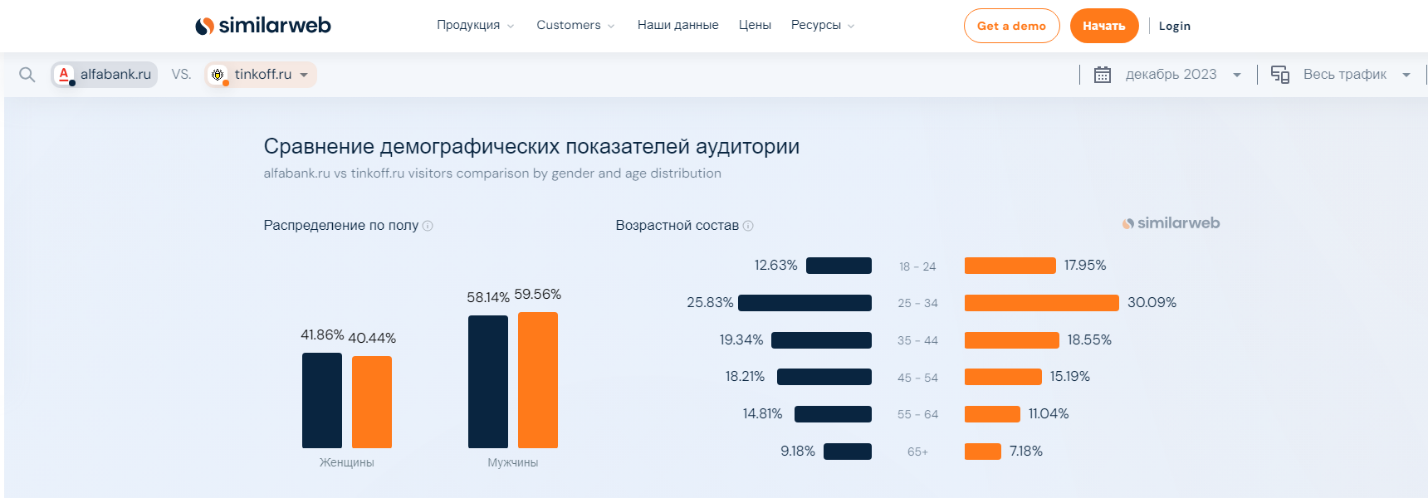Click the dark 55-64 age bar

(x=833, y=414)
